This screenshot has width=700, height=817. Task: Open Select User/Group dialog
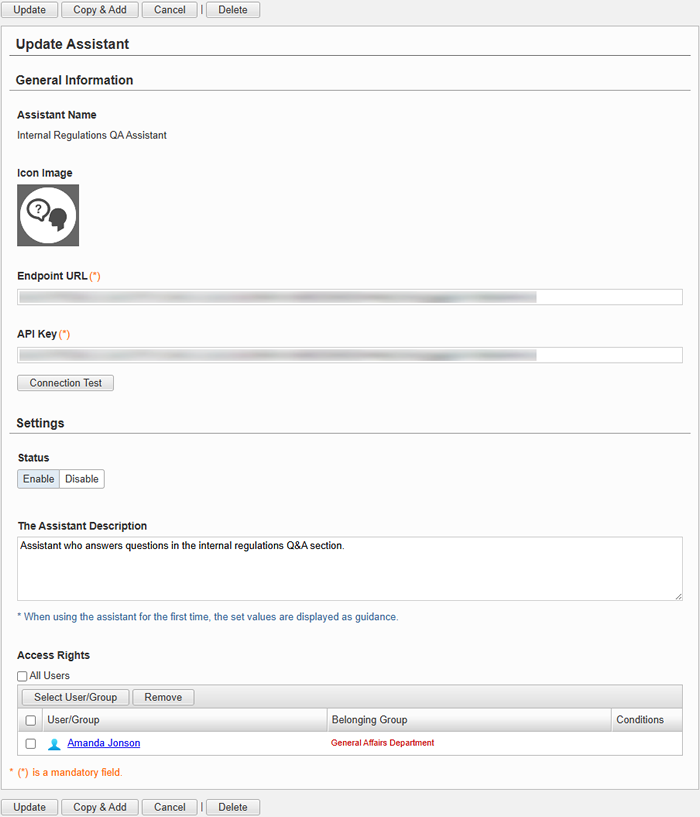point(76,697)
